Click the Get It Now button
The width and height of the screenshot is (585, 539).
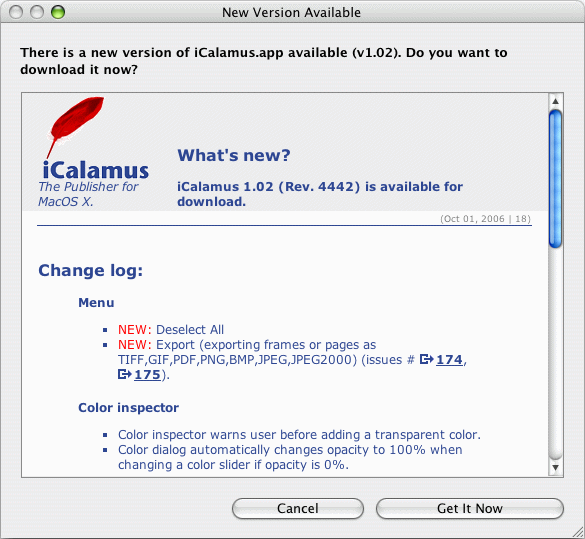pos(470,508)
